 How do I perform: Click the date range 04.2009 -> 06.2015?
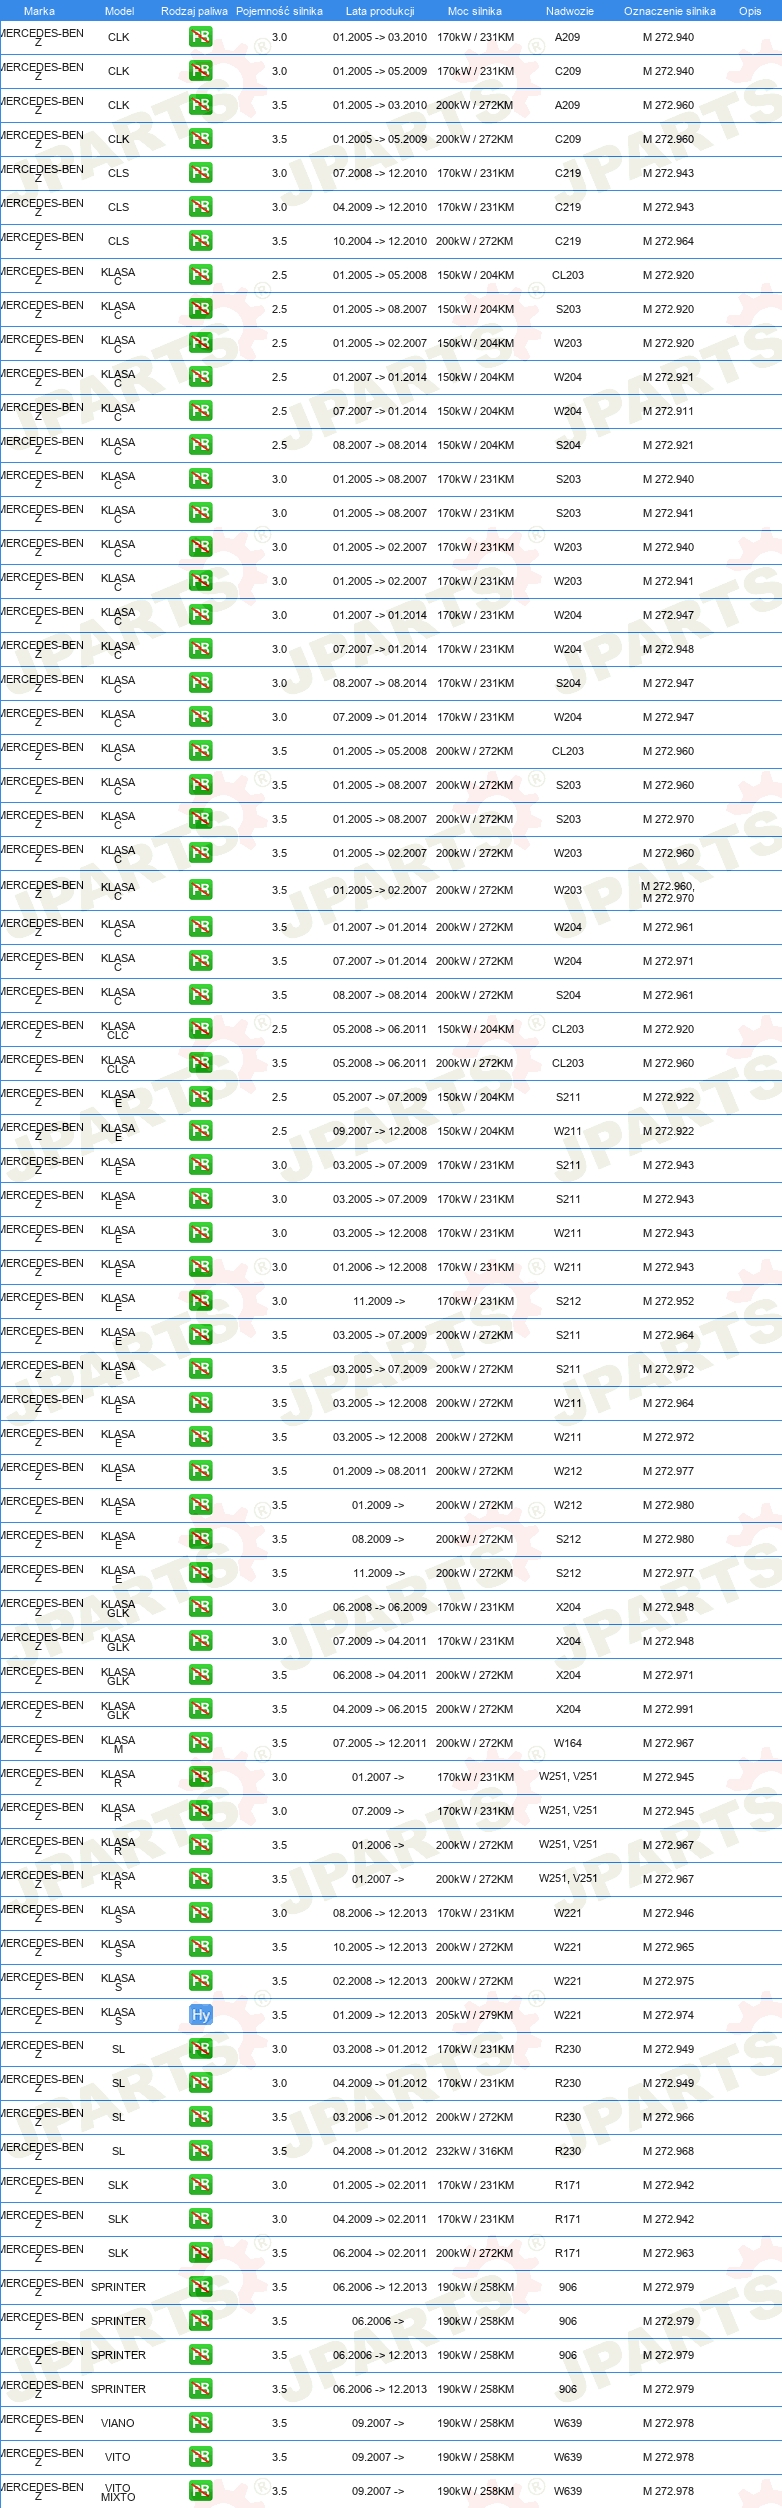(x=380, y=1709)
